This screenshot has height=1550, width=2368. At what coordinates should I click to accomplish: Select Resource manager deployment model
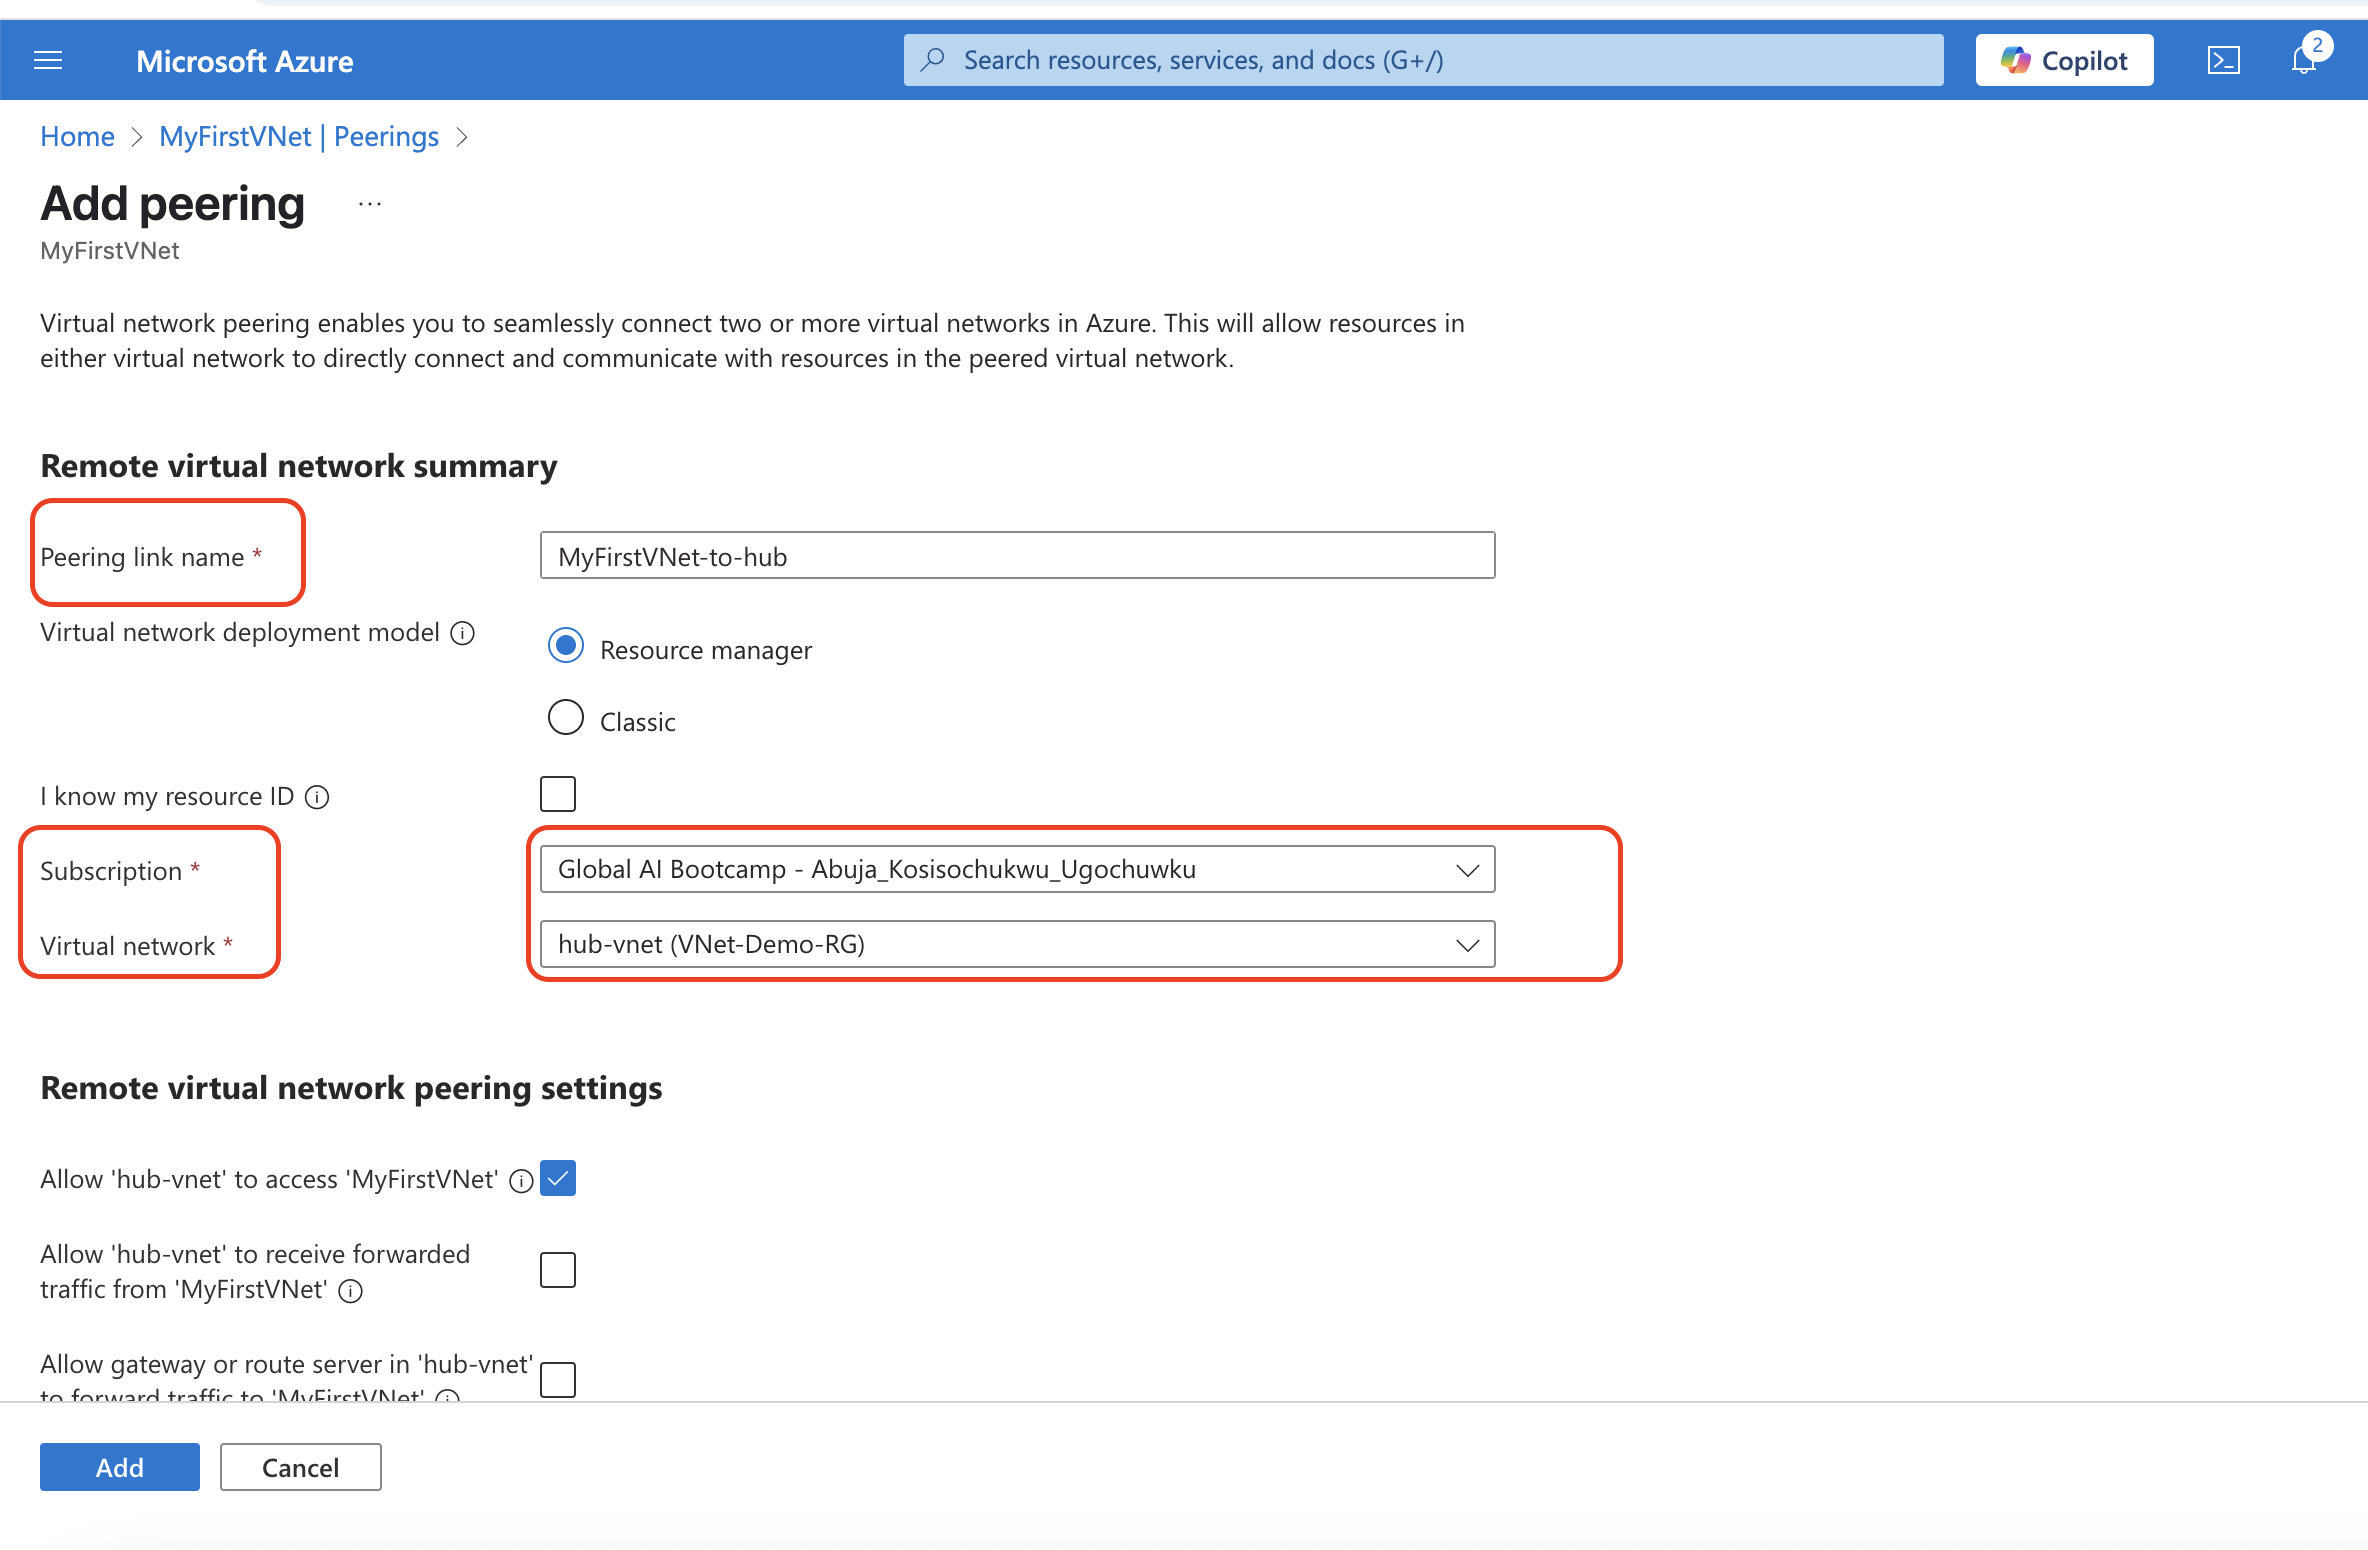[x=566, y=646]
